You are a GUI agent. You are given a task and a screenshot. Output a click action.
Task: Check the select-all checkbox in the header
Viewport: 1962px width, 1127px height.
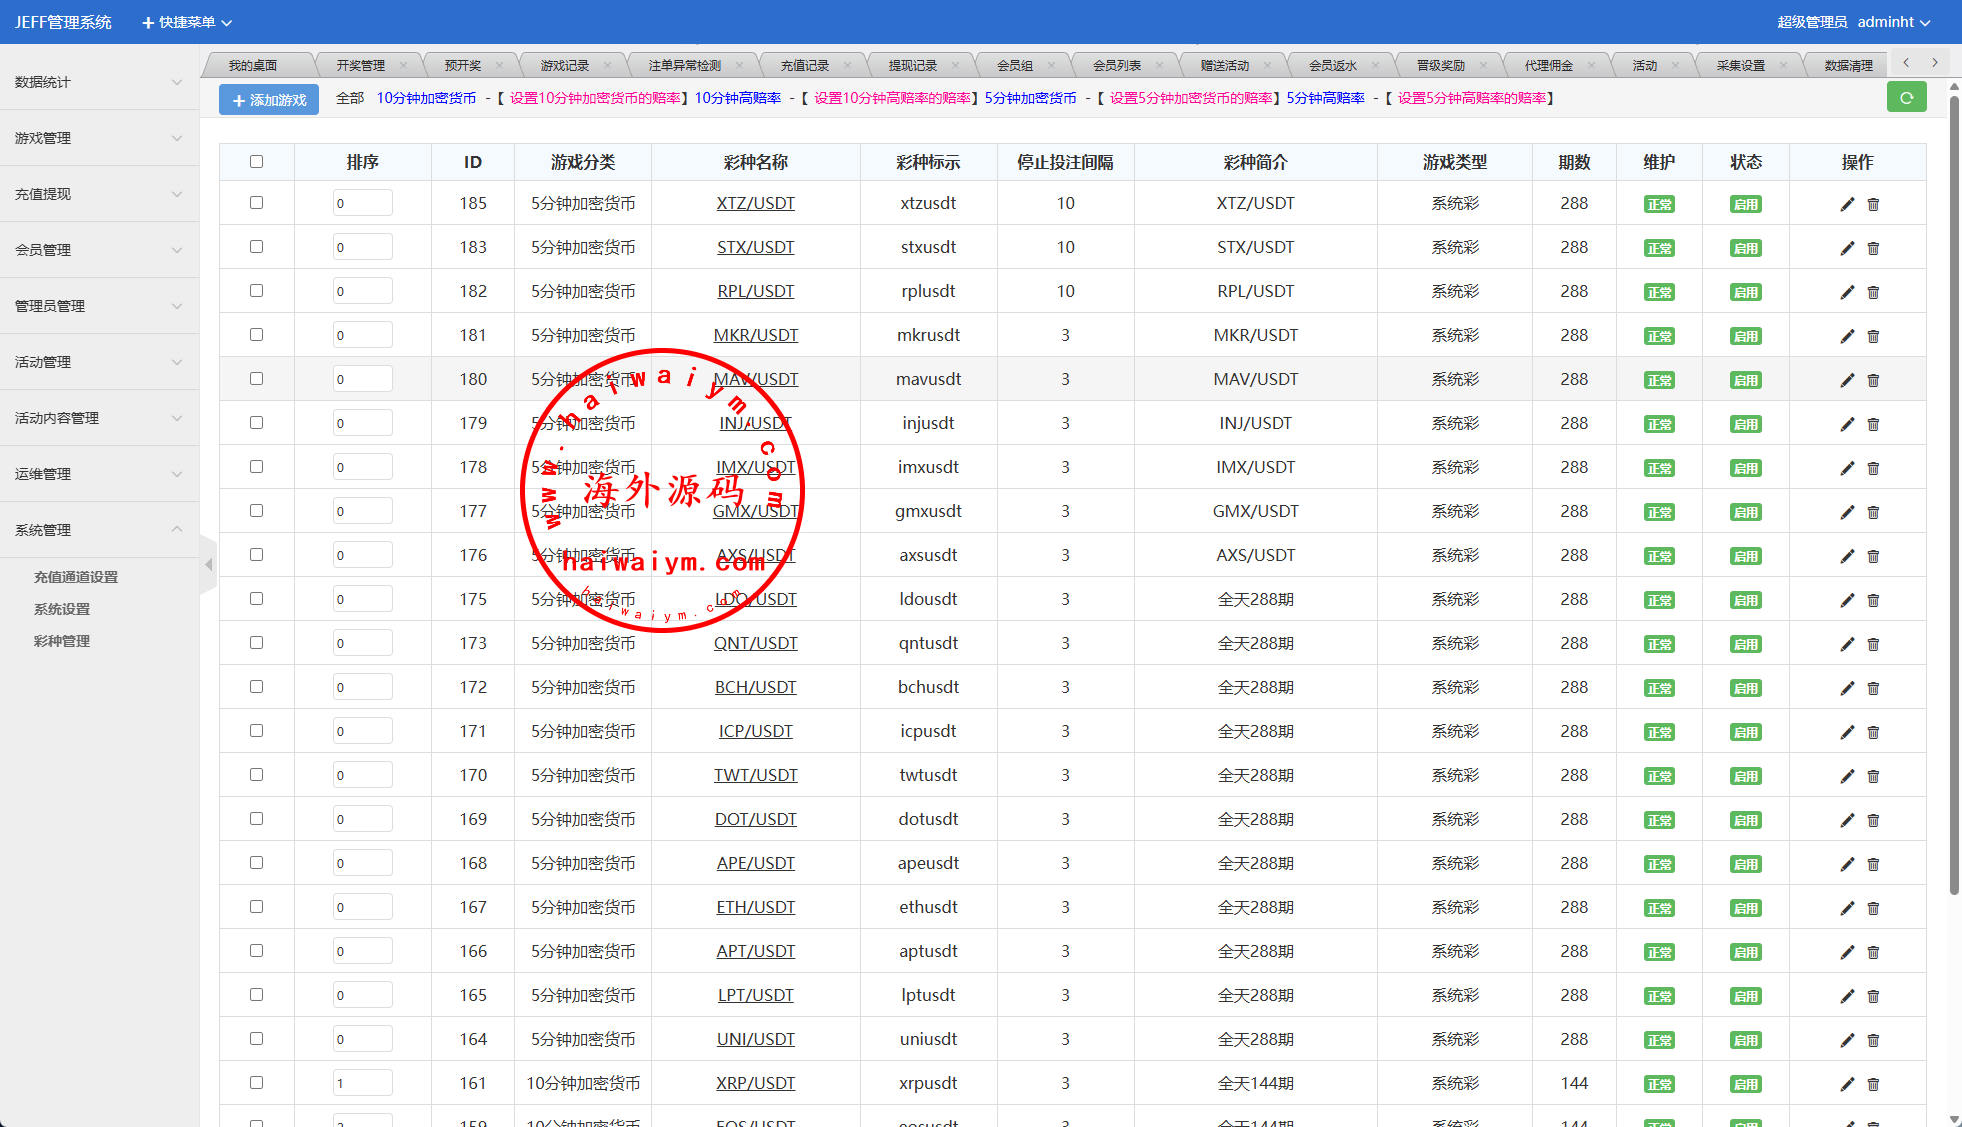point(256,162)
